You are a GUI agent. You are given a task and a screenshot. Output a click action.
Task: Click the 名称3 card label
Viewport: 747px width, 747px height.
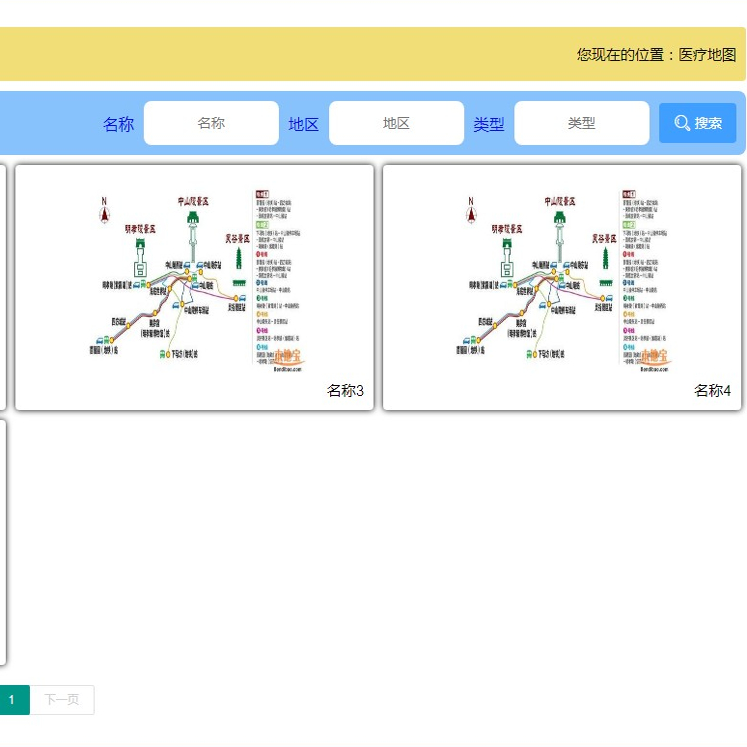point(345,391)
